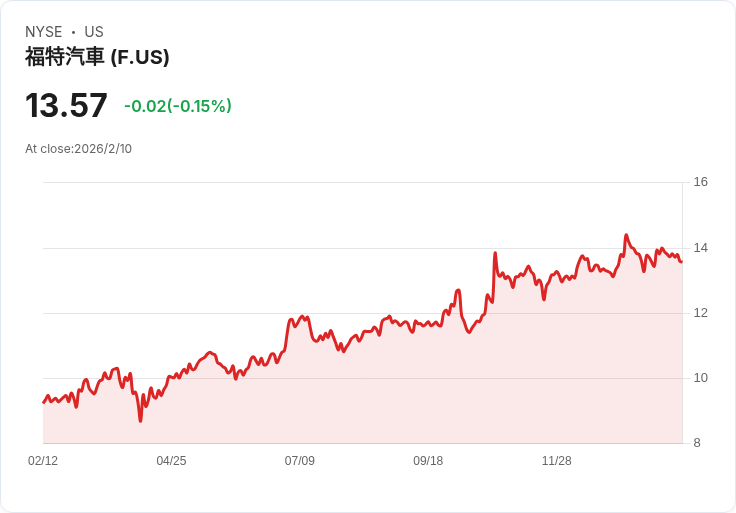736x513 pixels.
Task: Select the 04/25 date on x-axis
Action: 171,461
